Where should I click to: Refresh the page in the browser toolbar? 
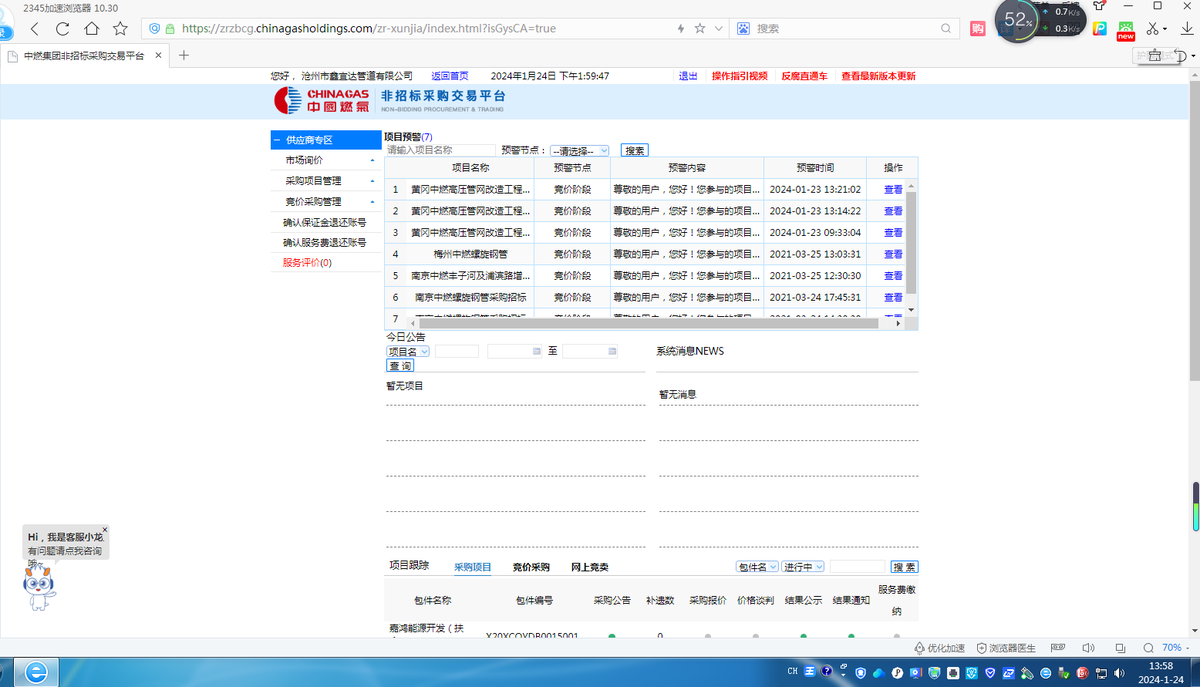(x=63, y=30)
